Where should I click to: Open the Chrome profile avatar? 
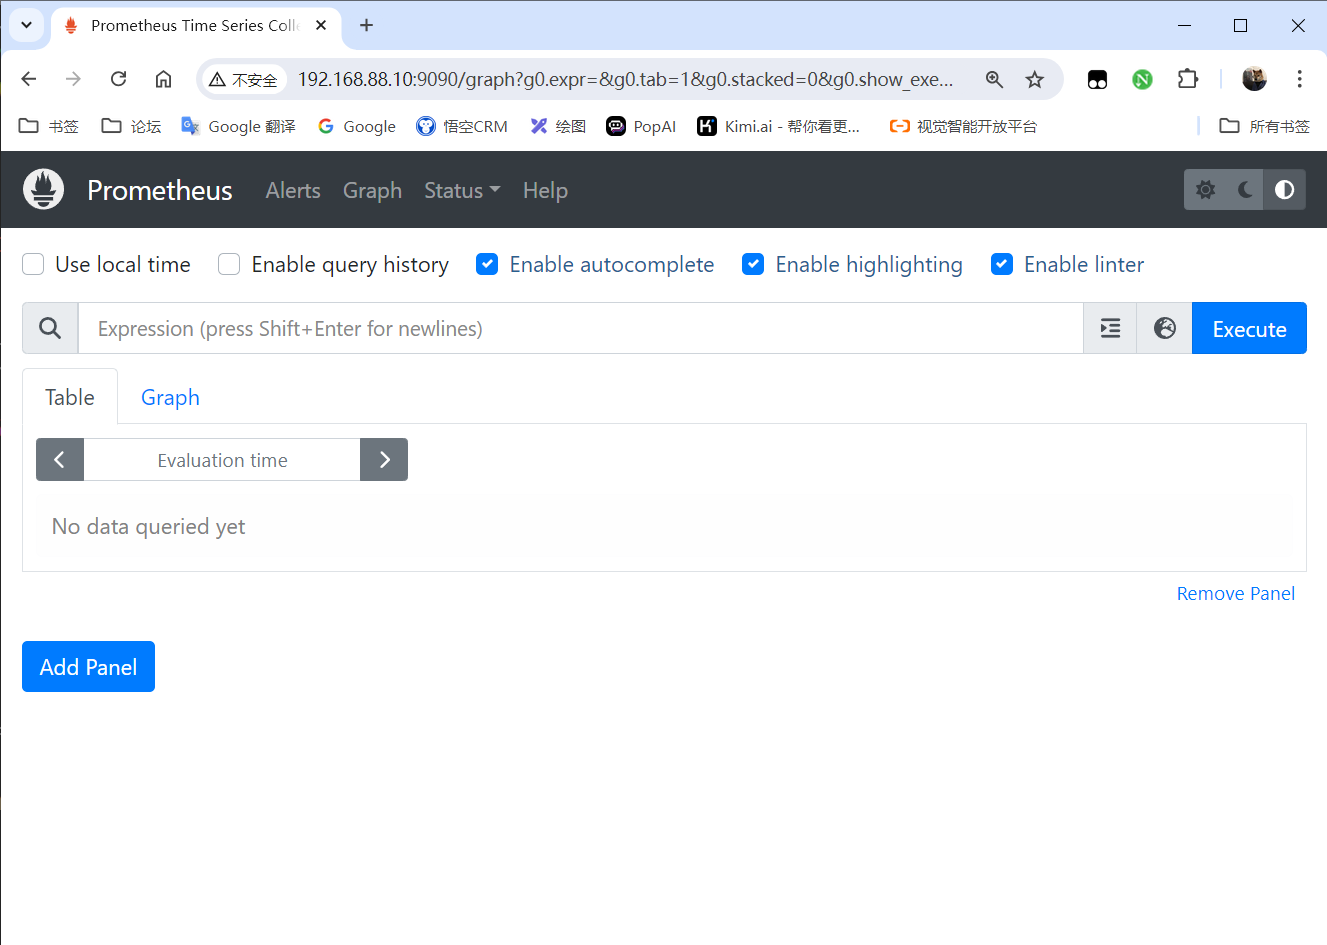click(1254, 79)
